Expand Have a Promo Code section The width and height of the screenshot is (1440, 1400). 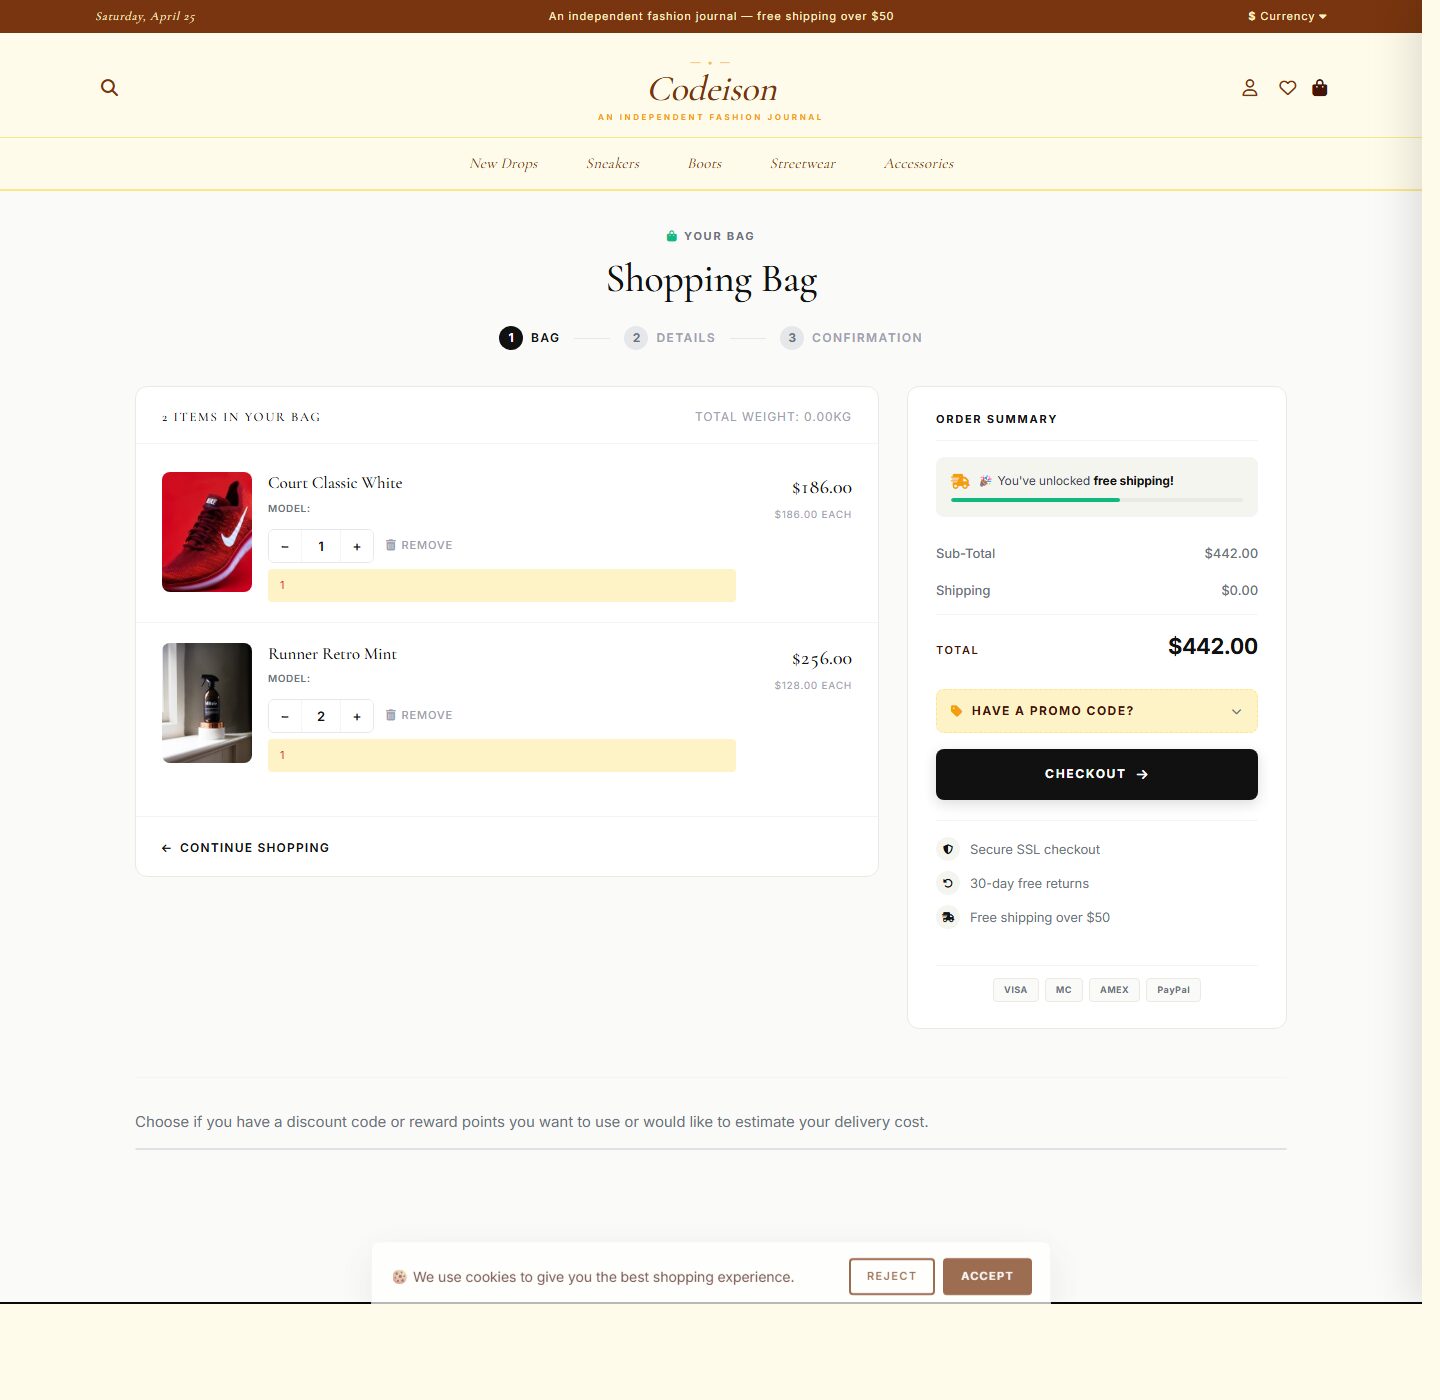click(1097, 711)
